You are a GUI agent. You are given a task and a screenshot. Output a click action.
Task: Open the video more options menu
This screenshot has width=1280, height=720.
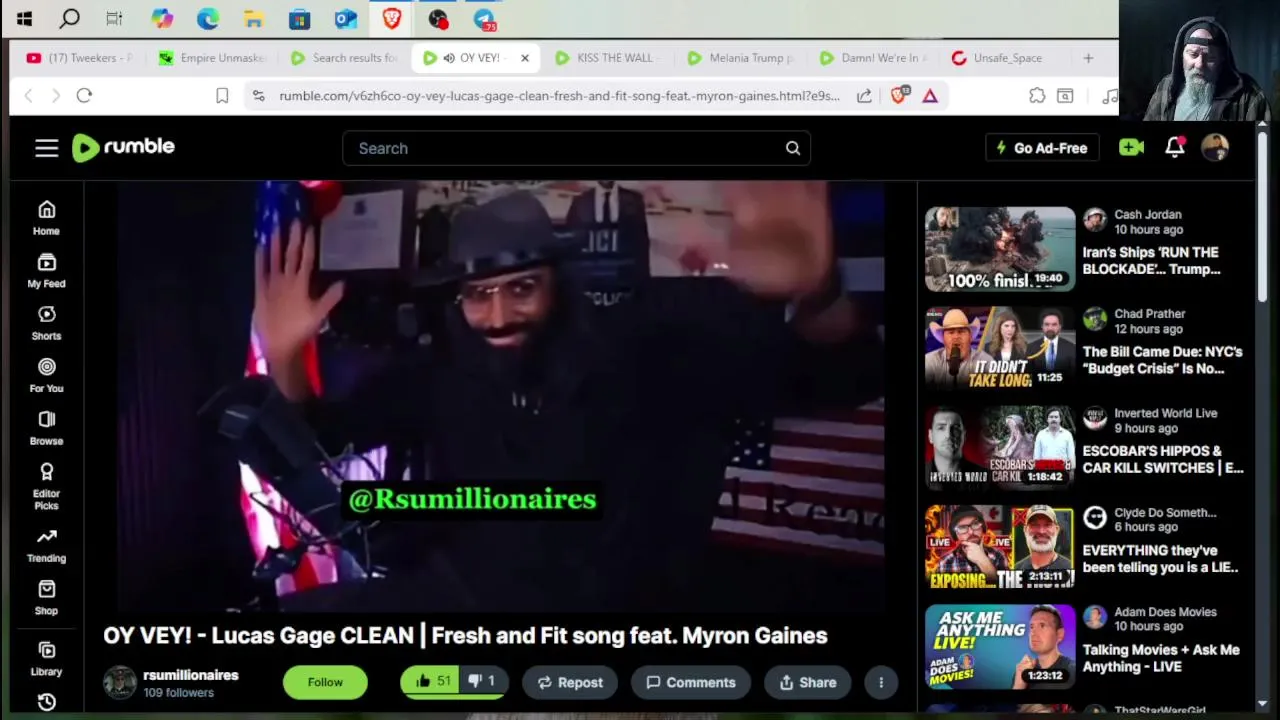pos(881,682)
